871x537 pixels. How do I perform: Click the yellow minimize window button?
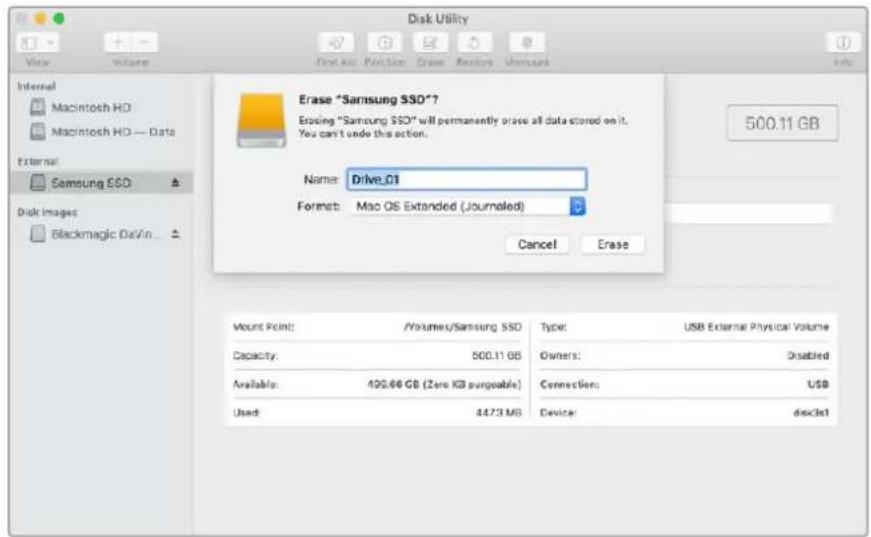coord(40,19)
